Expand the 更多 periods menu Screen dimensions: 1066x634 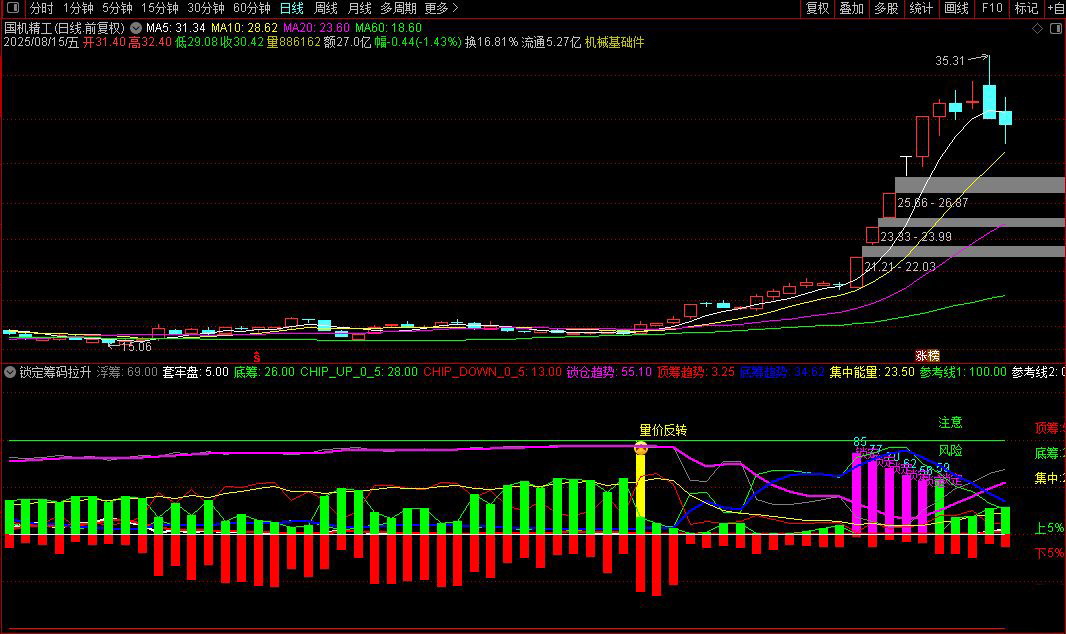click(x=441, y=8)
